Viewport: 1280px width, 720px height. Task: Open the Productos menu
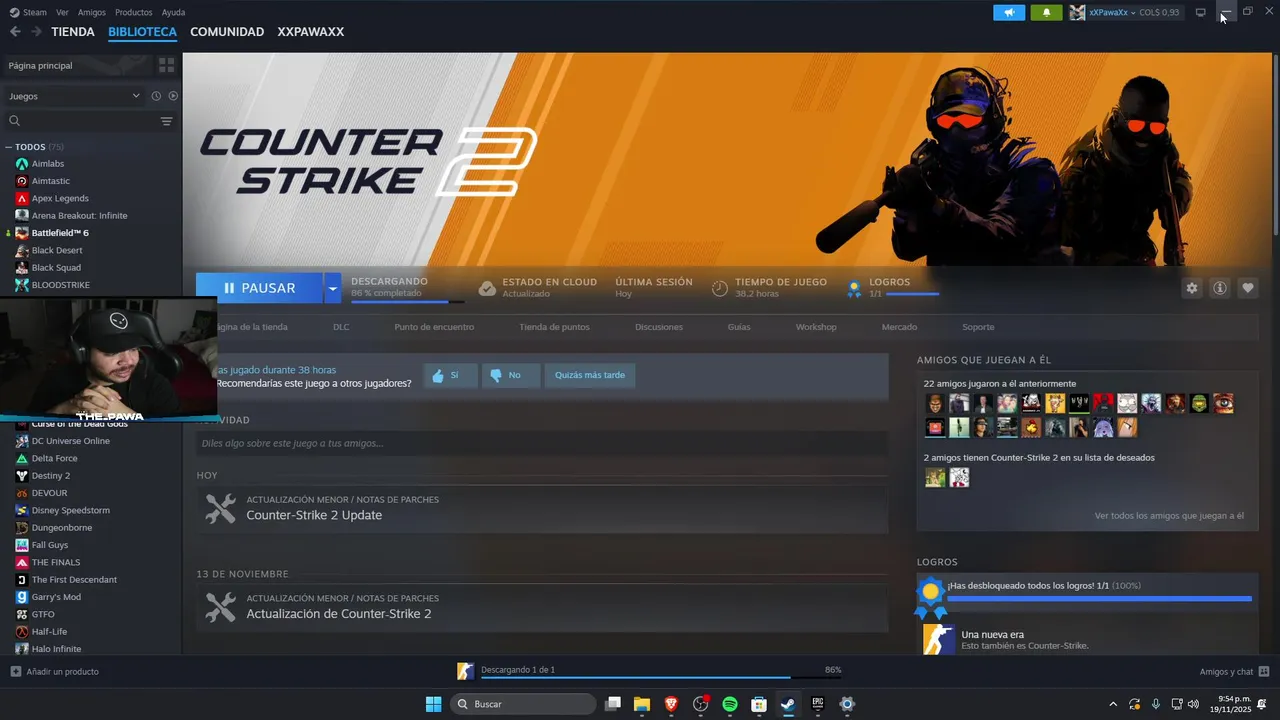(x=134, y=12)
